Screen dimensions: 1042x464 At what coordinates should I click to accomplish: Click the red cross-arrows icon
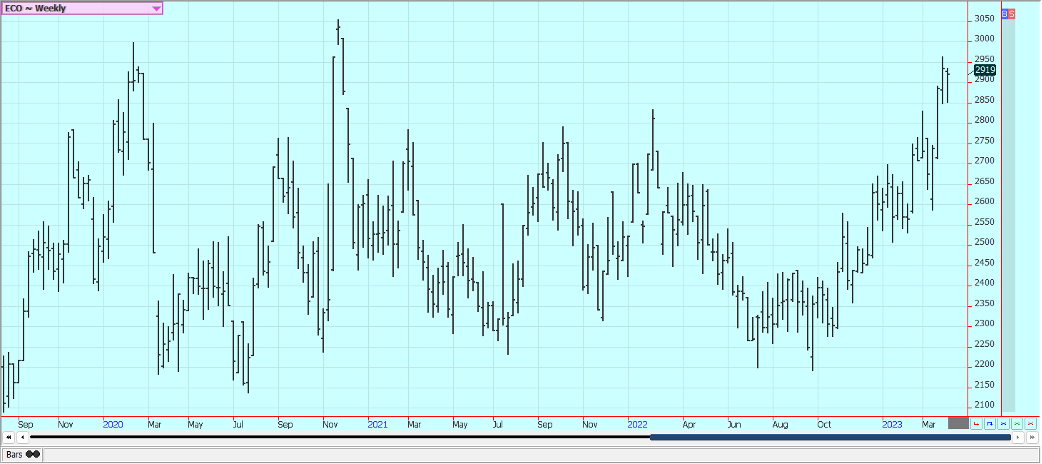(1030, 423)
